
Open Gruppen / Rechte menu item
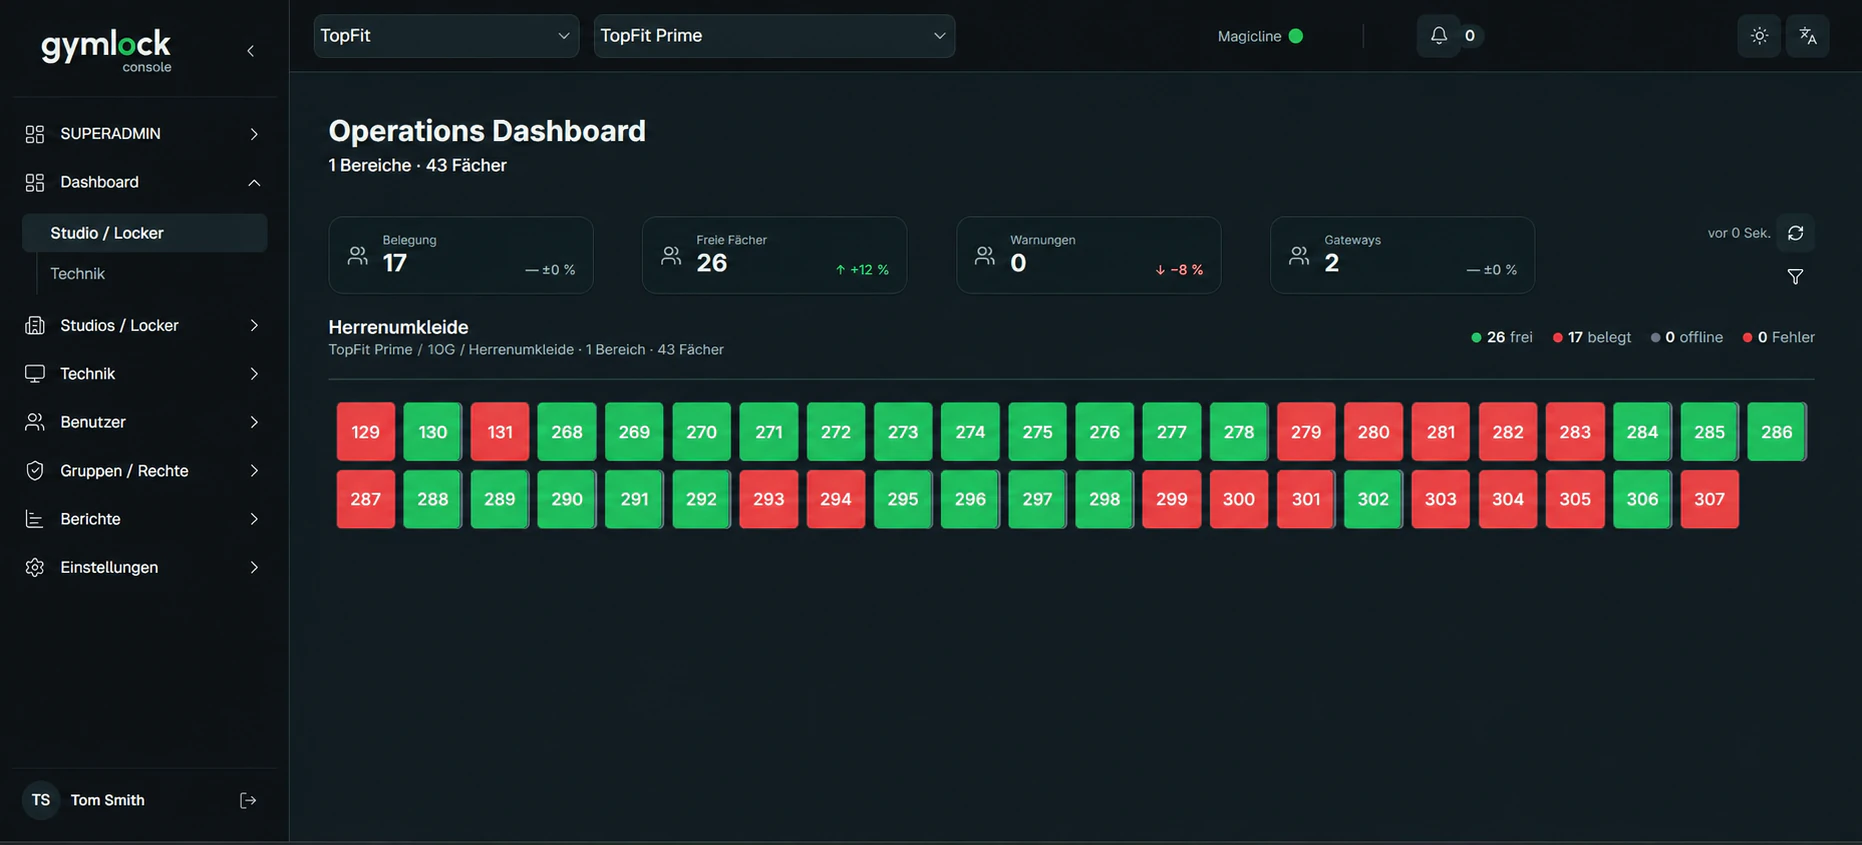click(145, 471)
